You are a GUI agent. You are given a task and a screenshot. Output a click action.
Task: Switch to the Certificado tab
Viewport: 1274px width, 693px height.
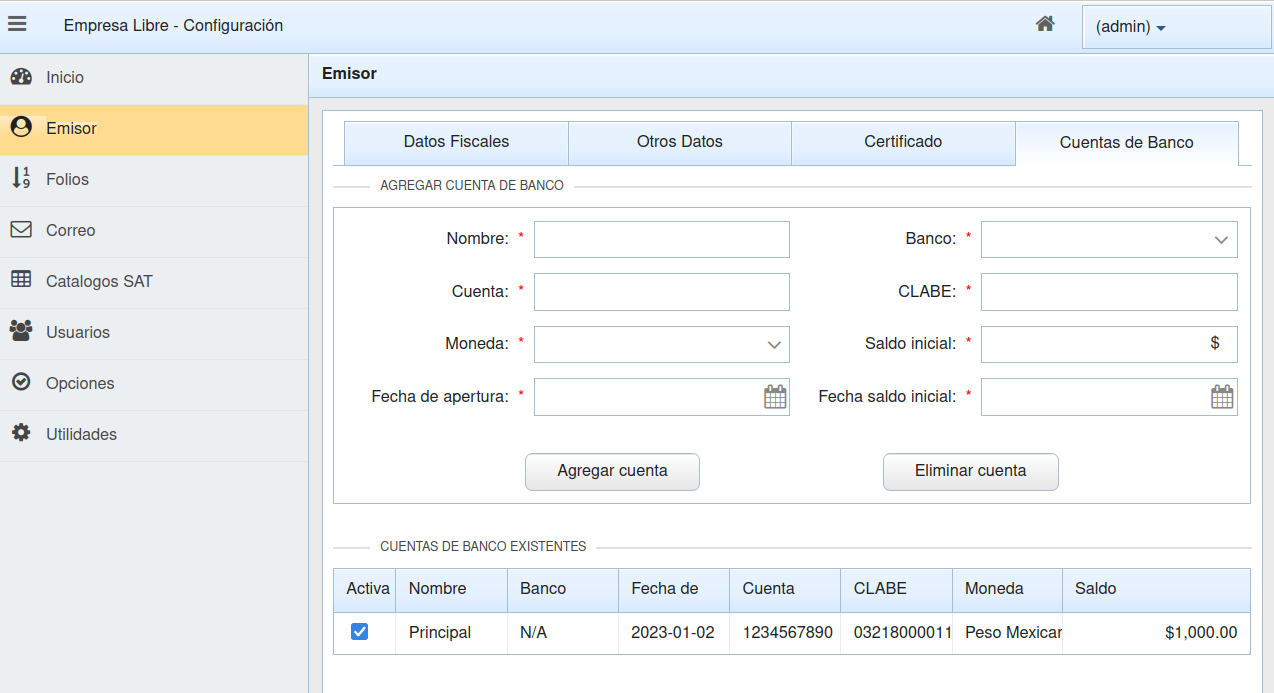[903, 142]
